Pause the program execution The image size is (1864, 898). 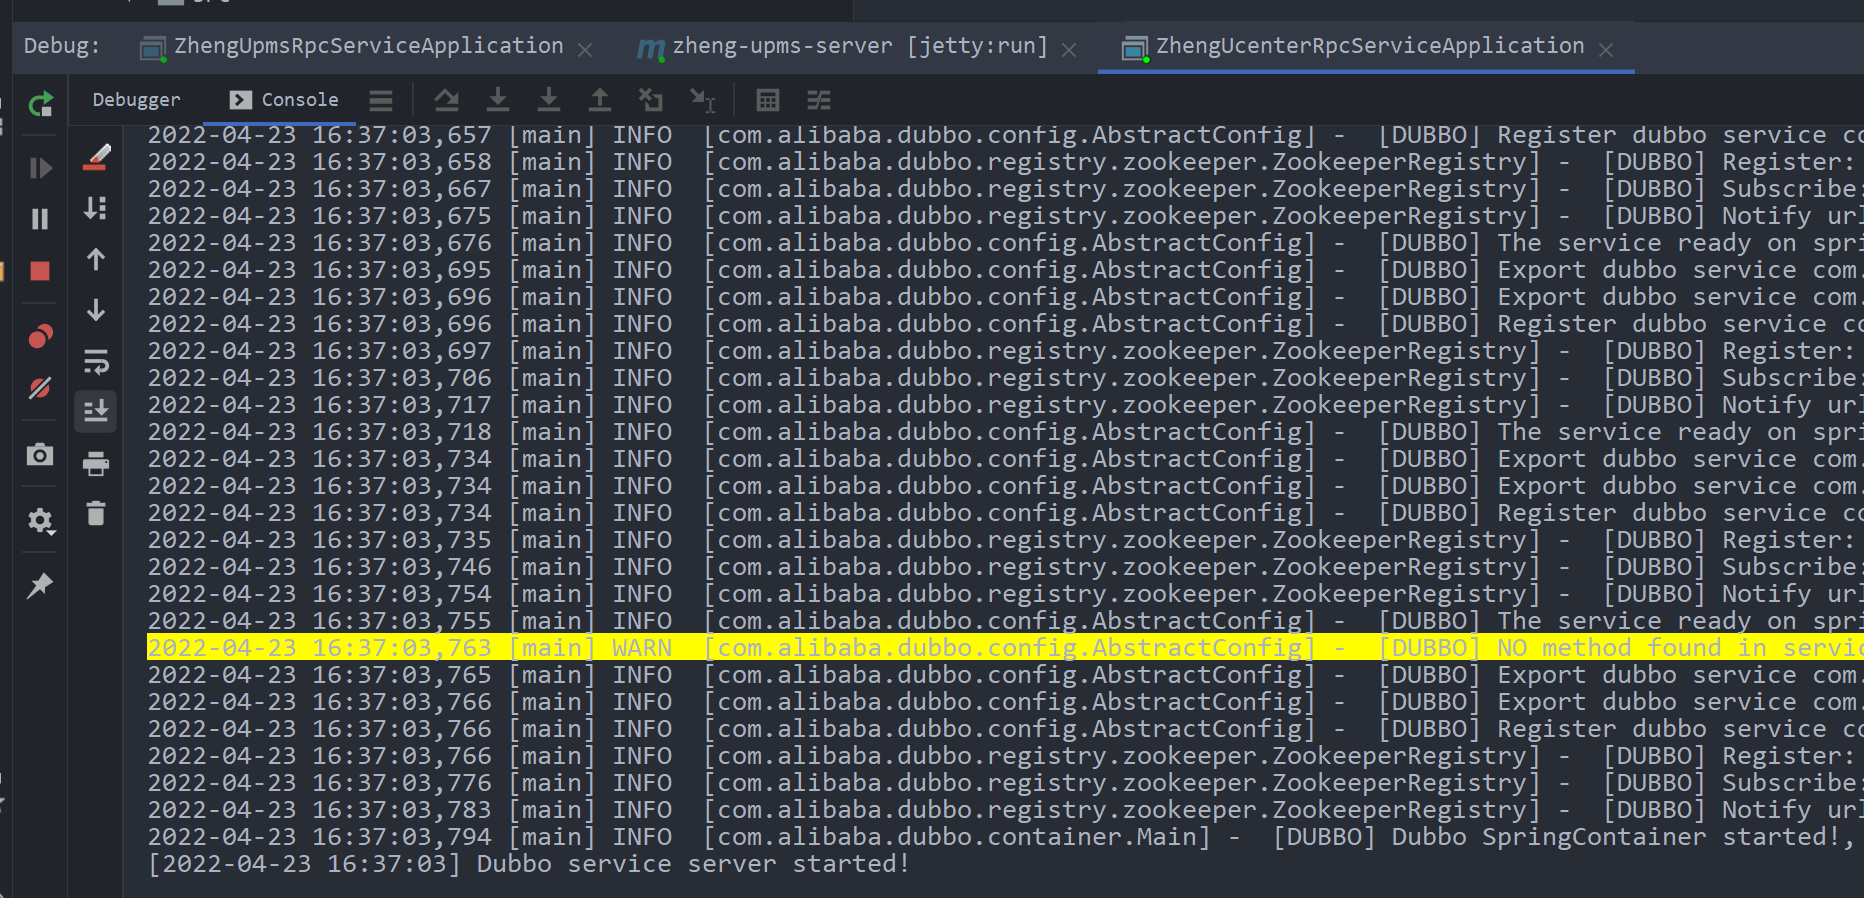point(40,219)
